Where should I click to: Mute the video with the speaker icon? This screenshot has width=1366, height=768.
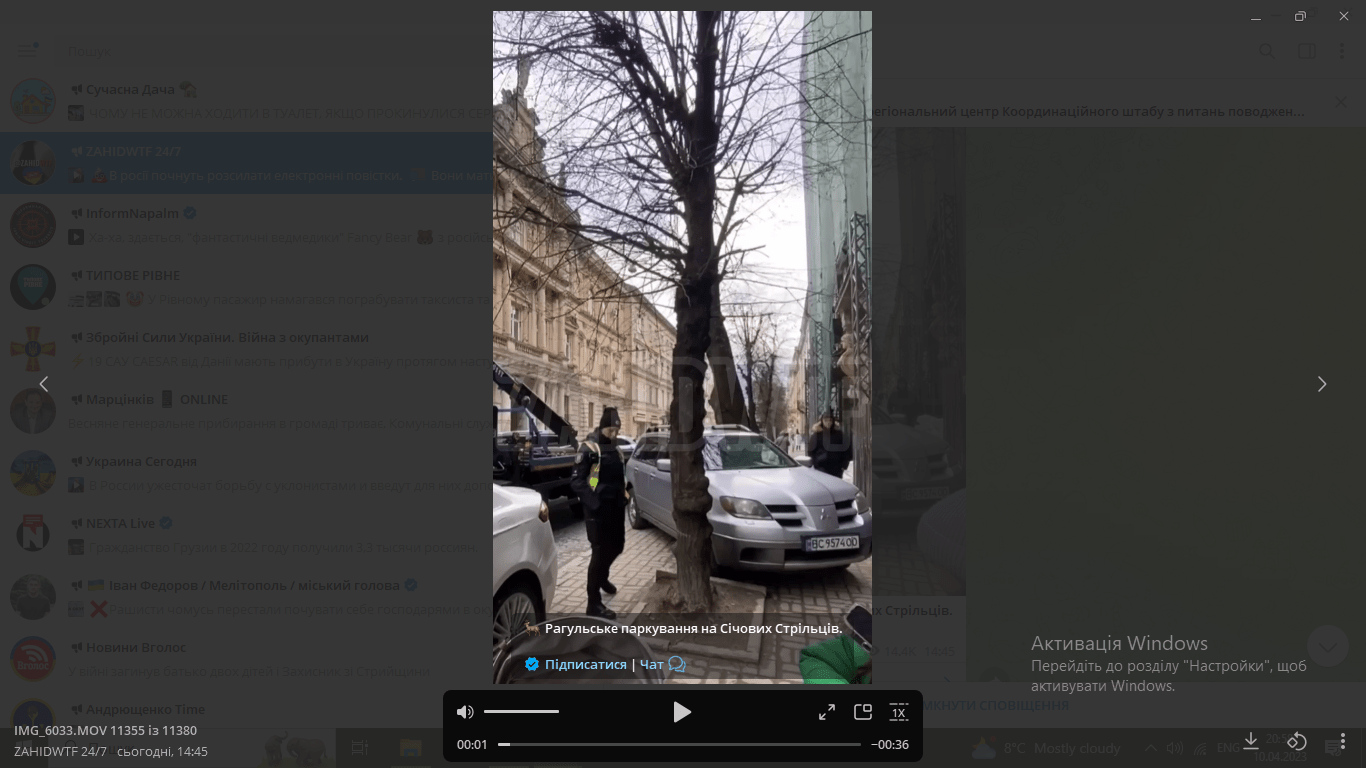coord(465,712)
